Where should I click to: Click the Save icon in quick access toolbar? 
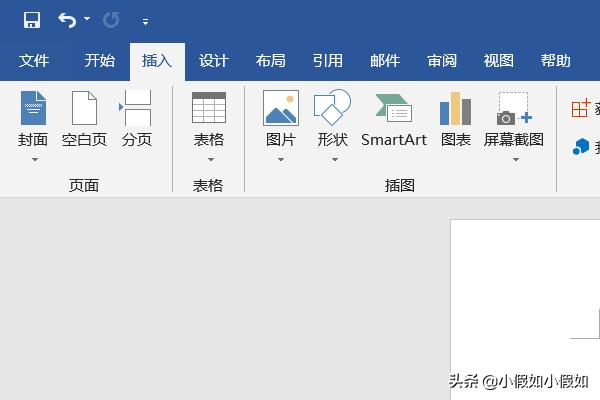pos(32,20)
